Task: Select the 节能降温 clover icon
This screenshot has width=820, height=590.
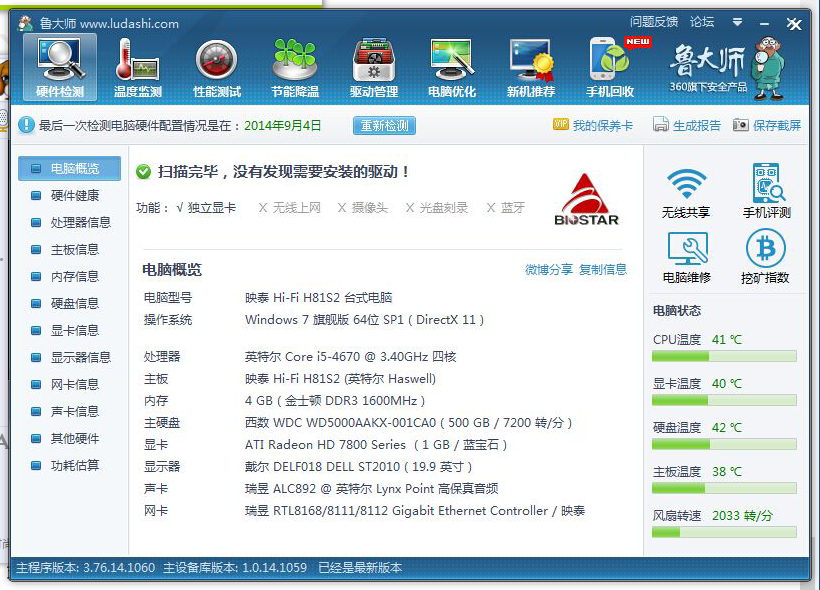Action: [295, 60]
